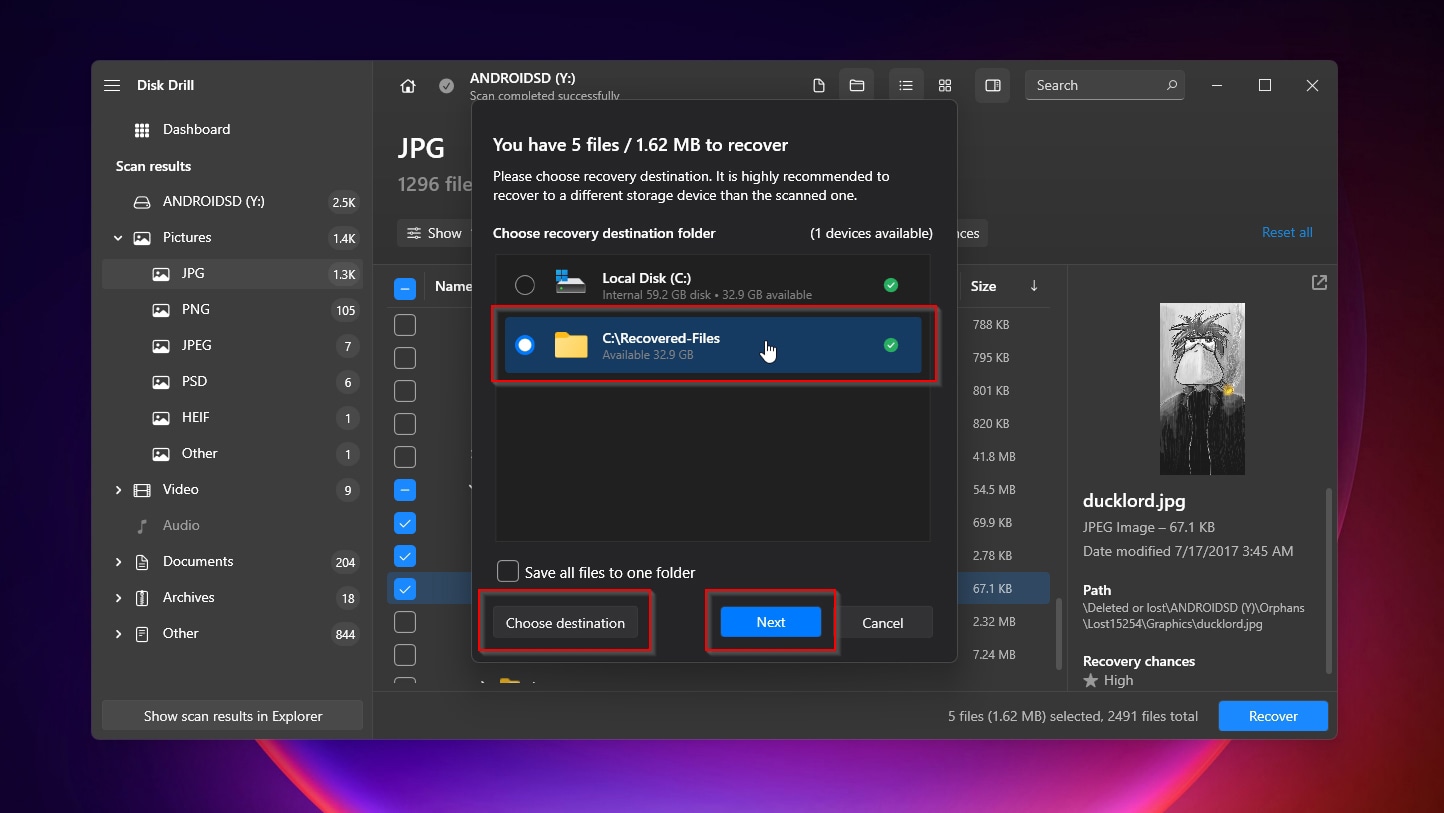The width and height of the screenshot is (1444, 813).
Task: Expand the Documents tree node
Action: (x=118, y=562)
